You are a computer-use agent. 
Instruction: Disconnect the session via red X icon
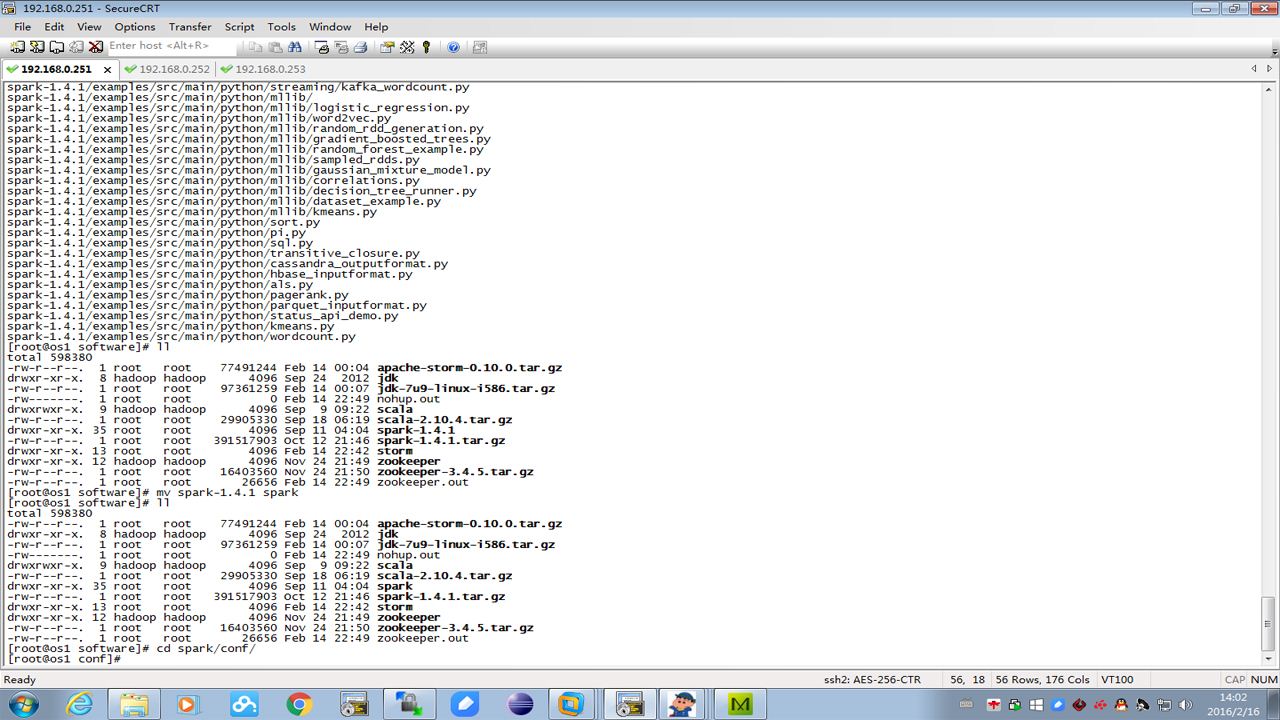tap(95, 47)
